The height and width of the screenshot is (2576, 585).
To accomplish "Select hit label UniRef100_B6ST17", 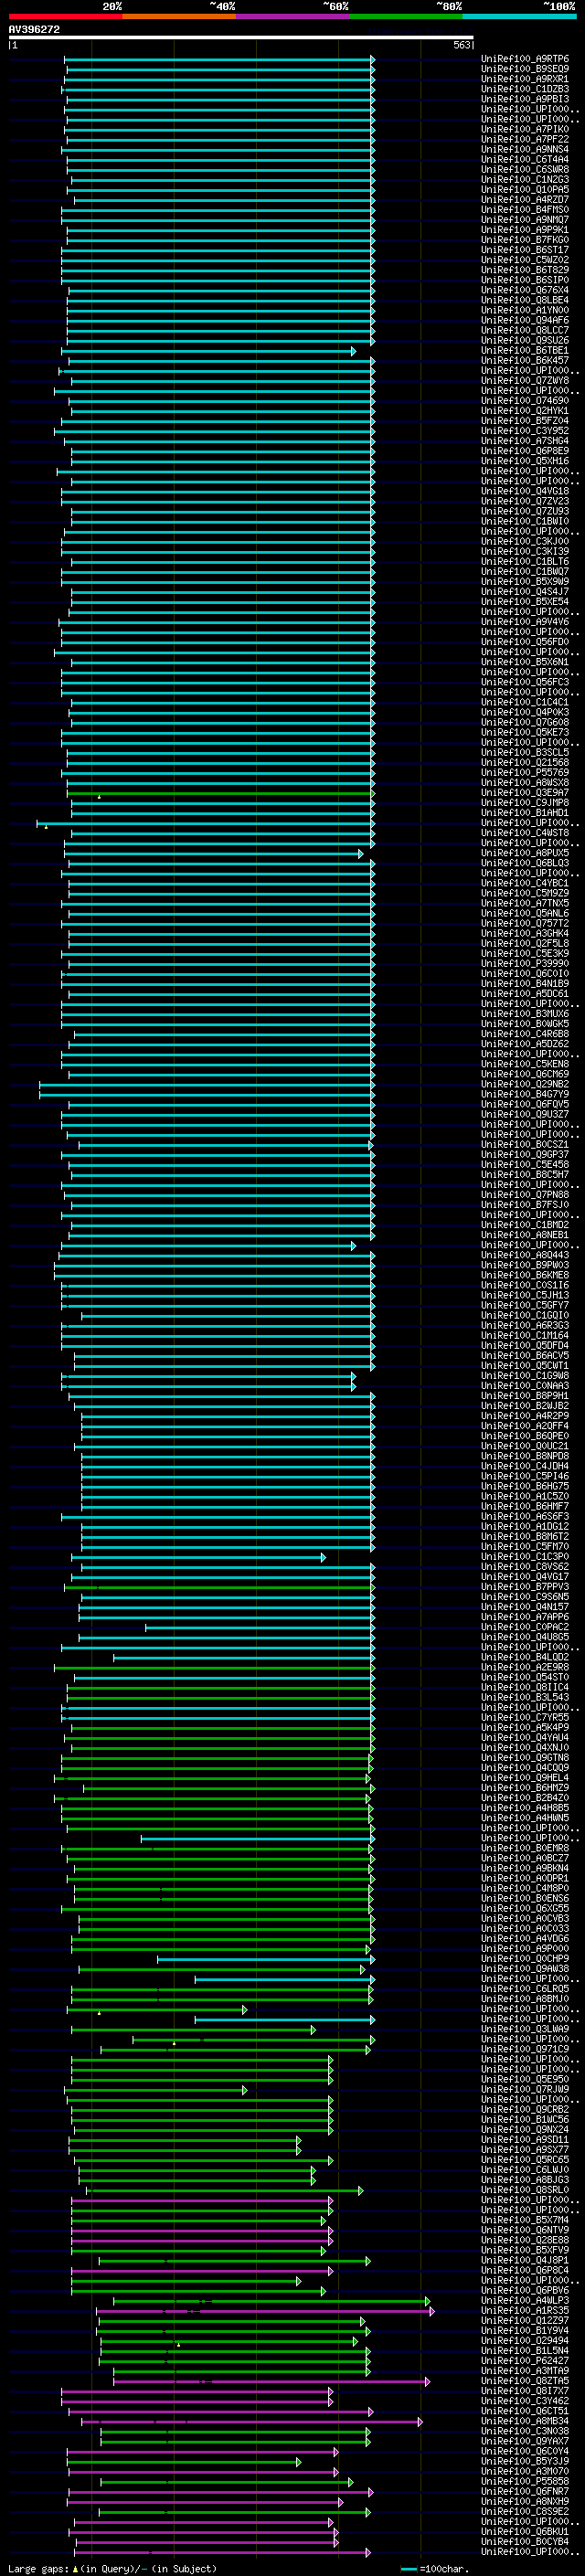I will pyautogui.click(x=525, y=250).
